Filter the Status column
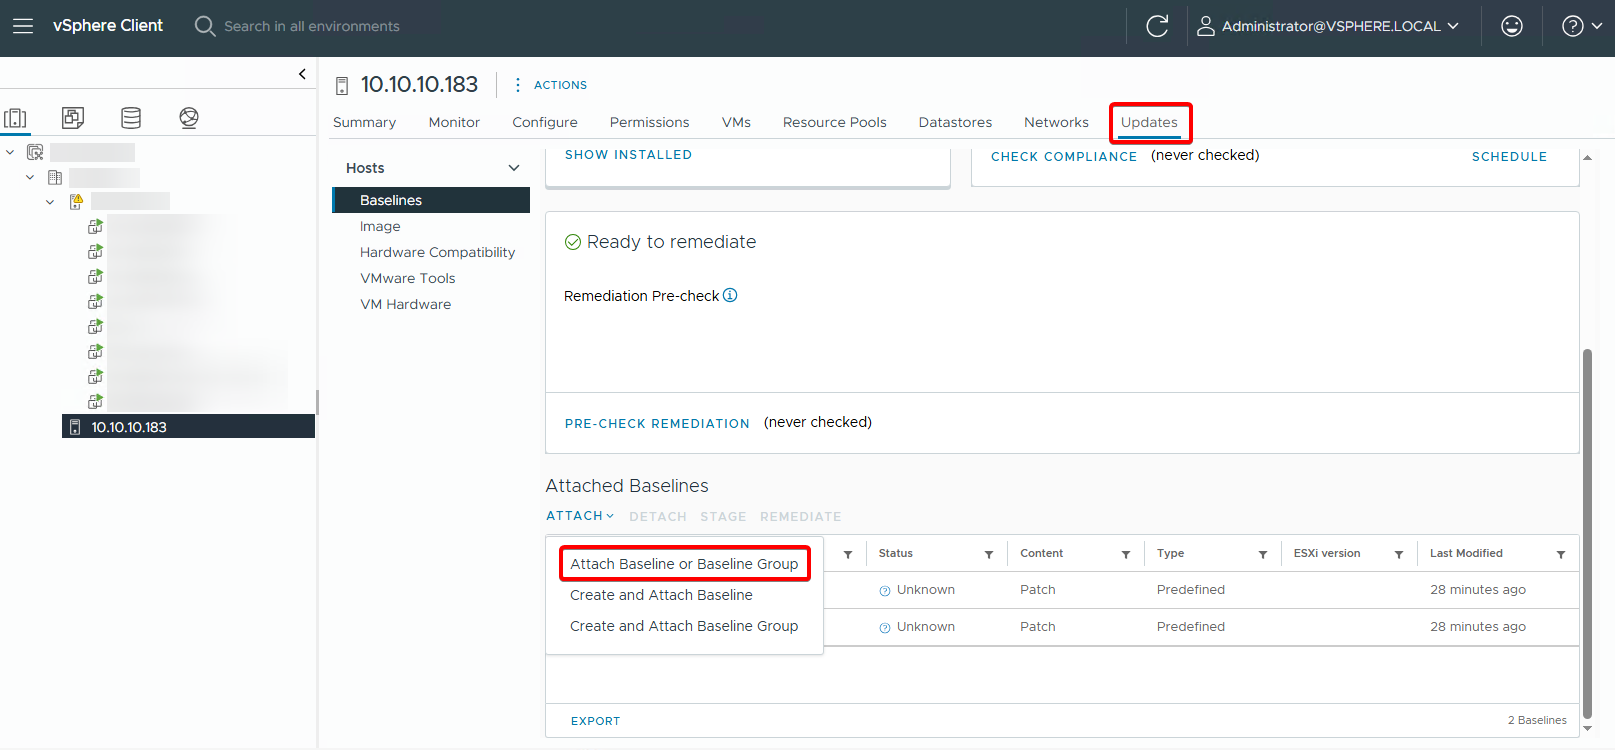Viewport: 1615px width, 750px height. coord(988,554)
